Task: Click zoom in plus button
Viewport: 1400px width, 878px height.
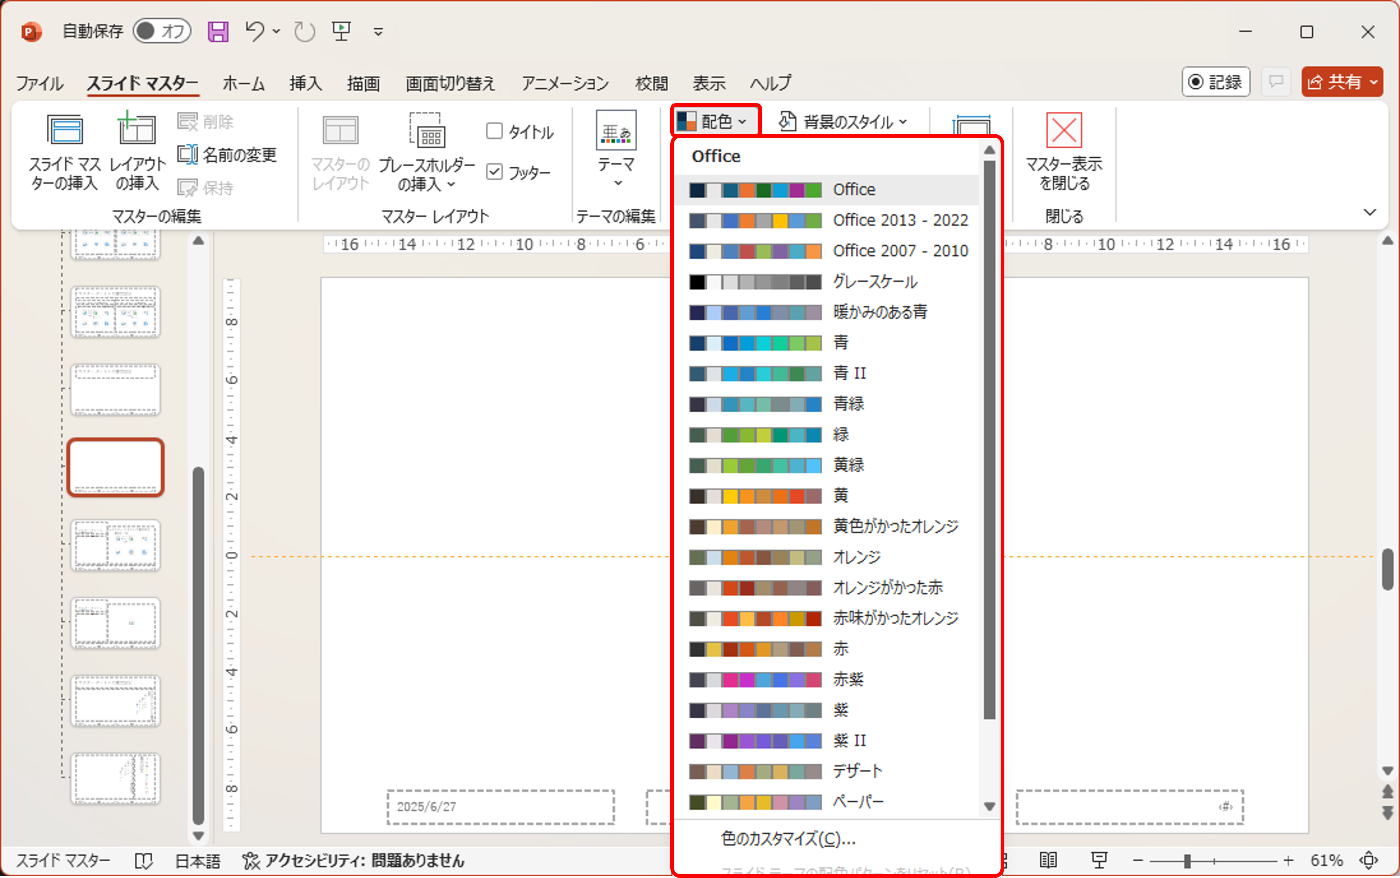Action: tap(1289, 861)
